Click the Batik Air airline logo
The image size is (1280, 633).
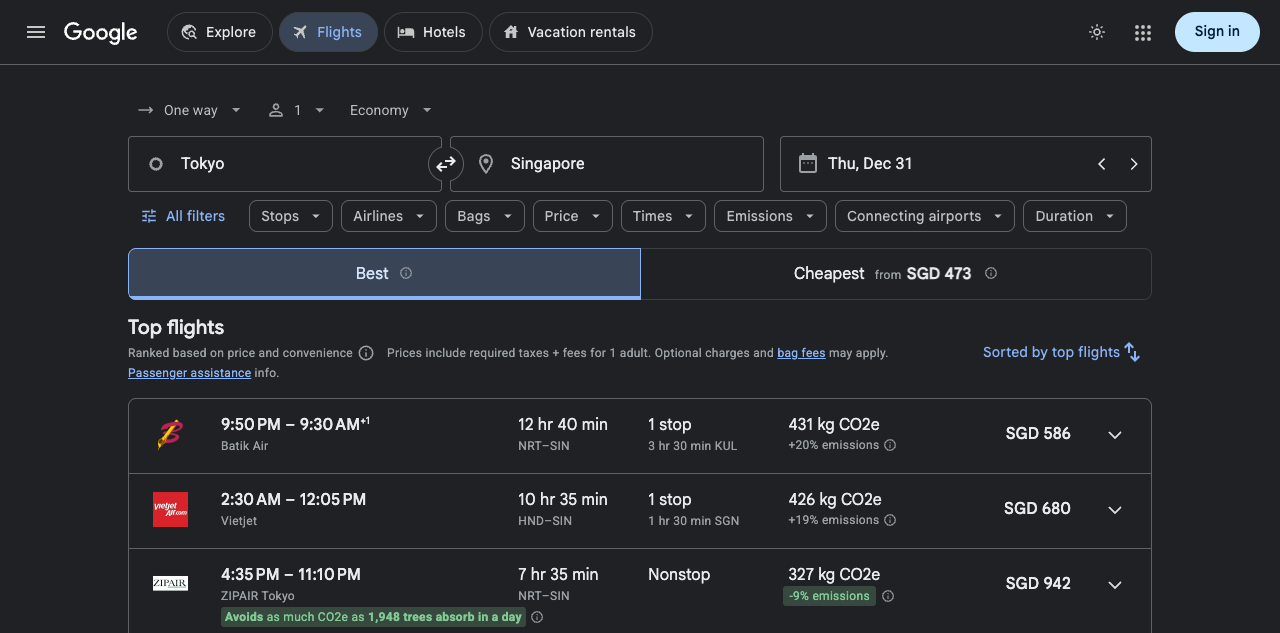[170, 435]
